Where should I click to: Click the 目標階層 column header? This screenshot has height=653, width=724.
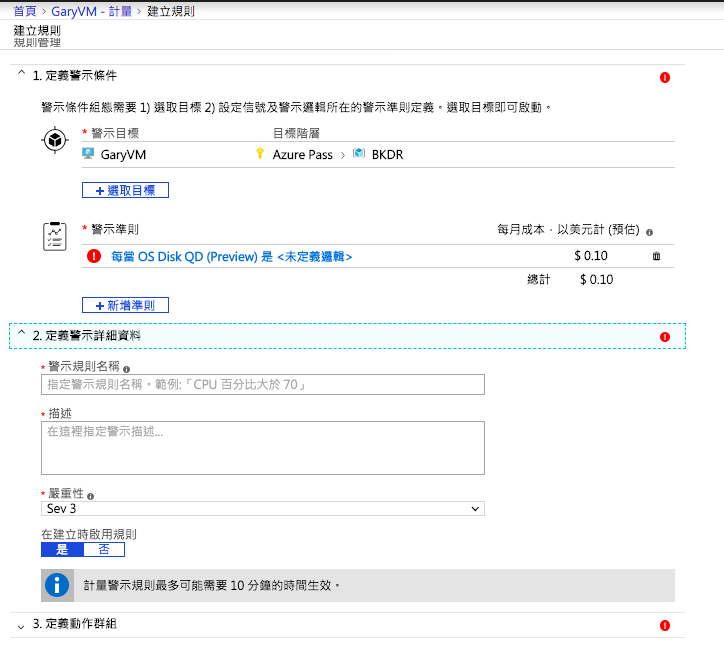(x=296, y=133)
